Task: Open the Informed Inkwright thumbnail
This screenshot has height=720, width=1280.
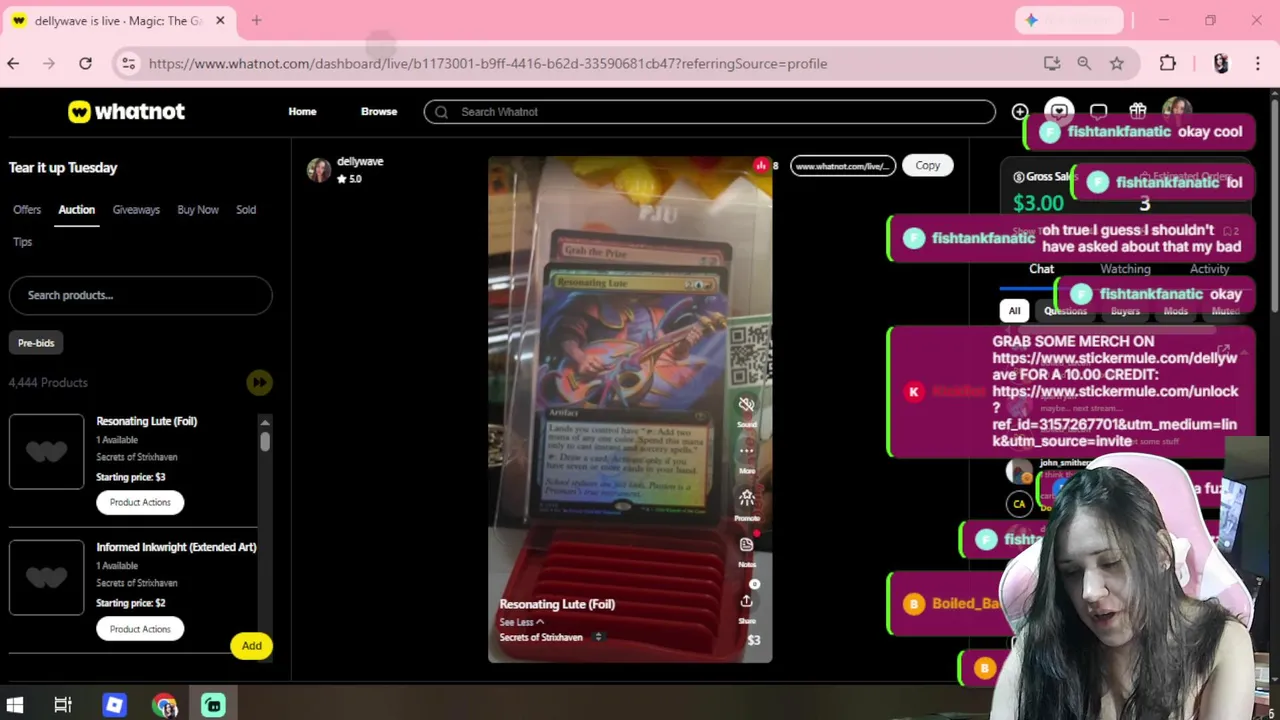Action: (47, 578)
